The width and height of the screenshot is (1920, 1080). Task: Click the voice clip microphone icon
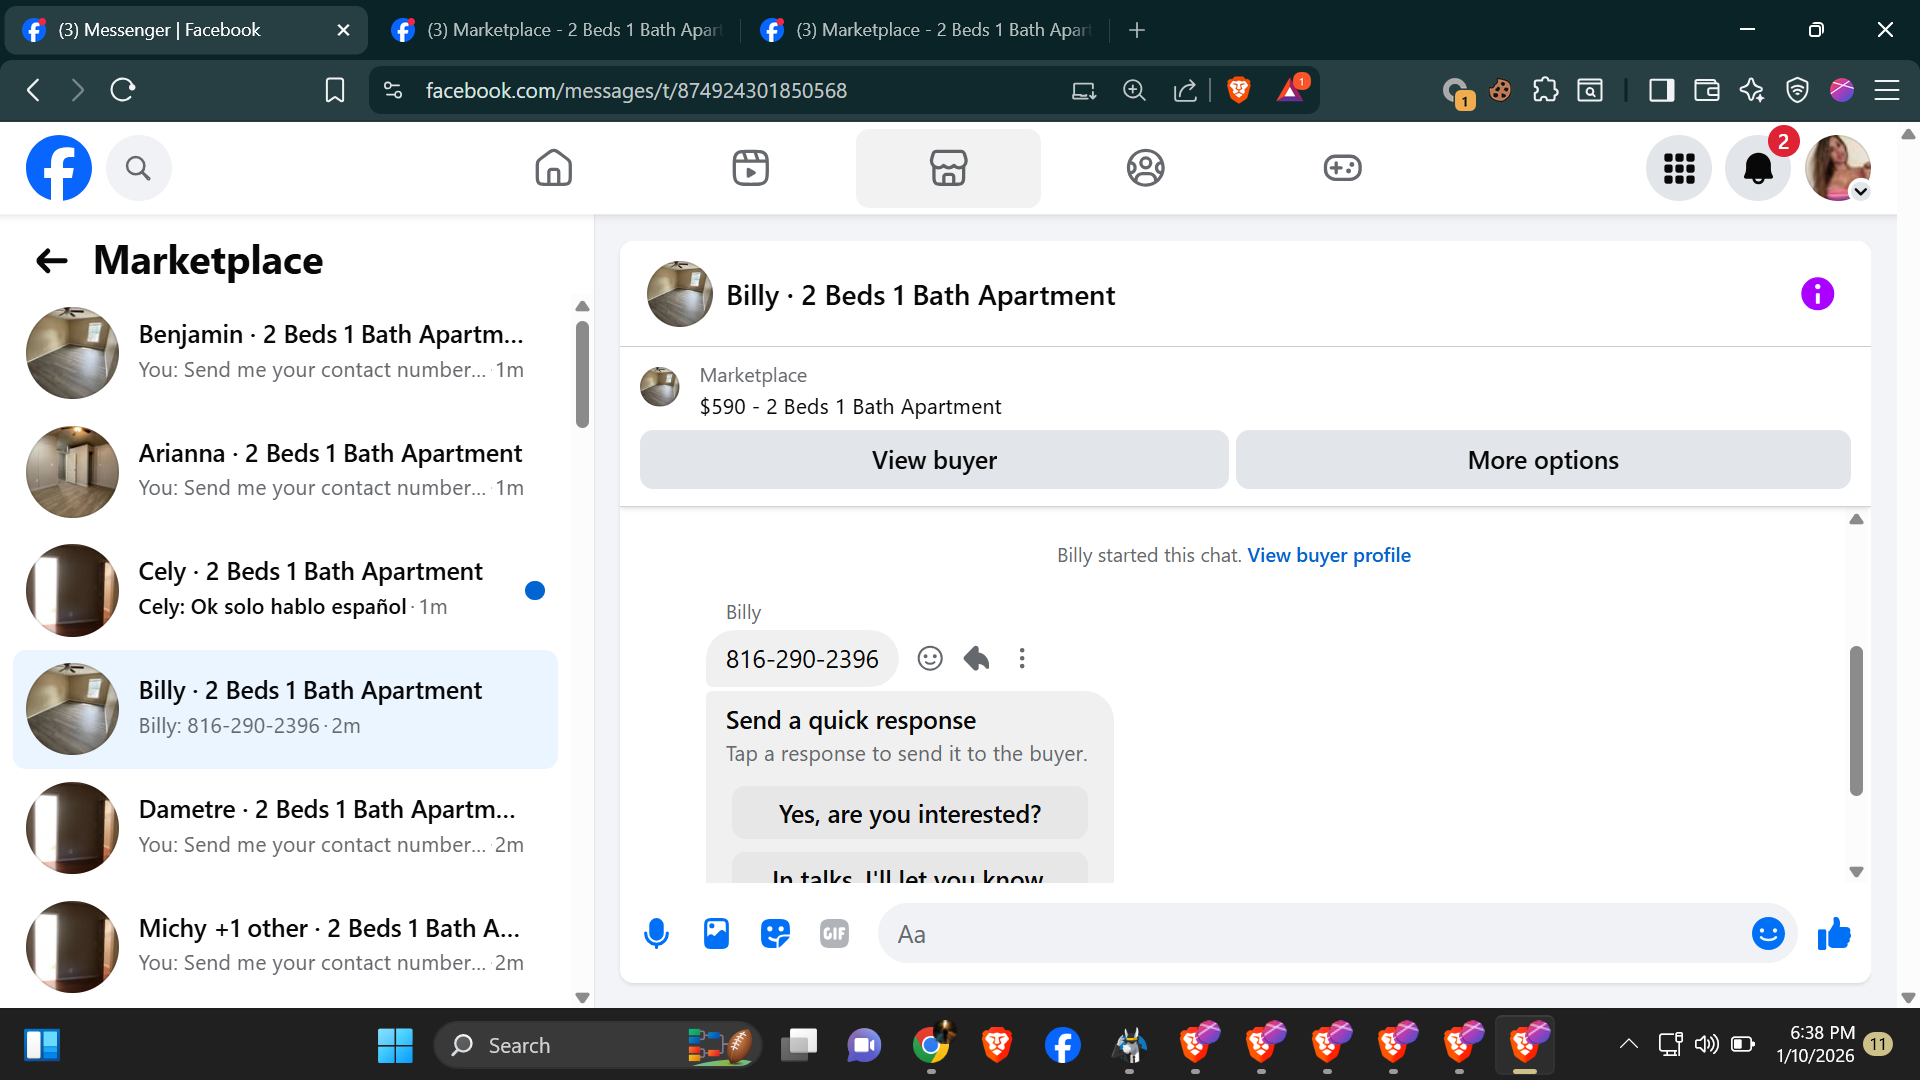click(x=656, y=934)
